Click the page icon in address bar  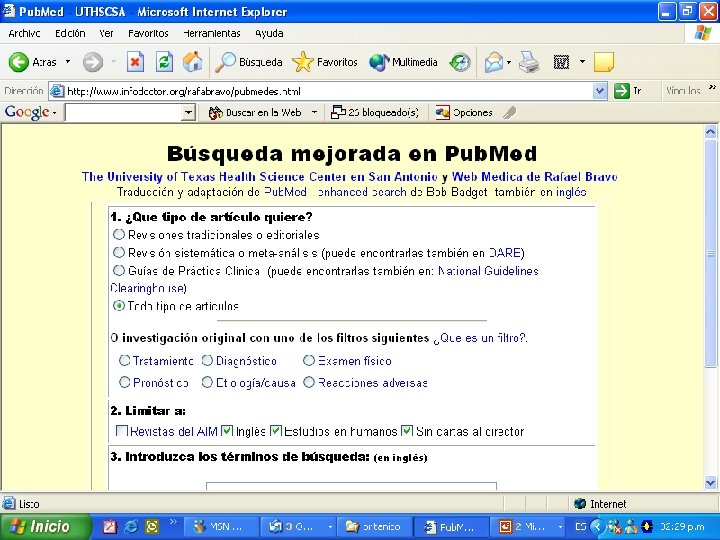(x=56, y=91)
